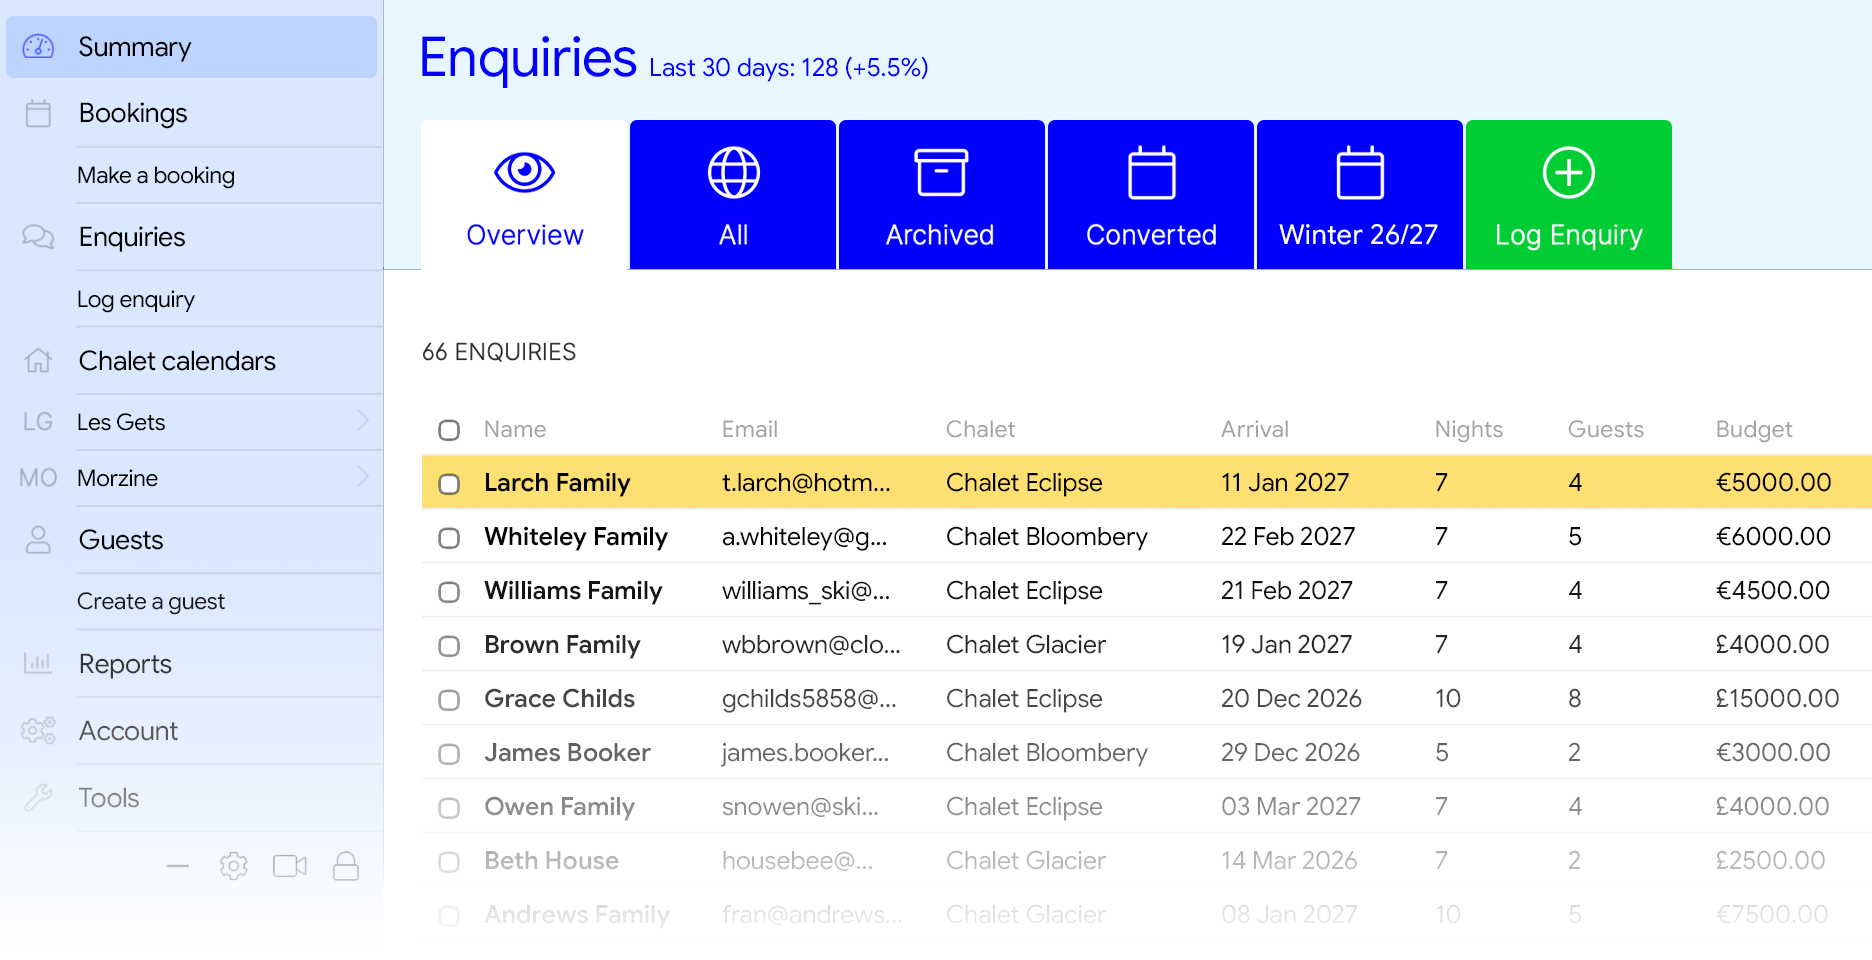Expand the Les Gets chevron

(x=363, y=421)
